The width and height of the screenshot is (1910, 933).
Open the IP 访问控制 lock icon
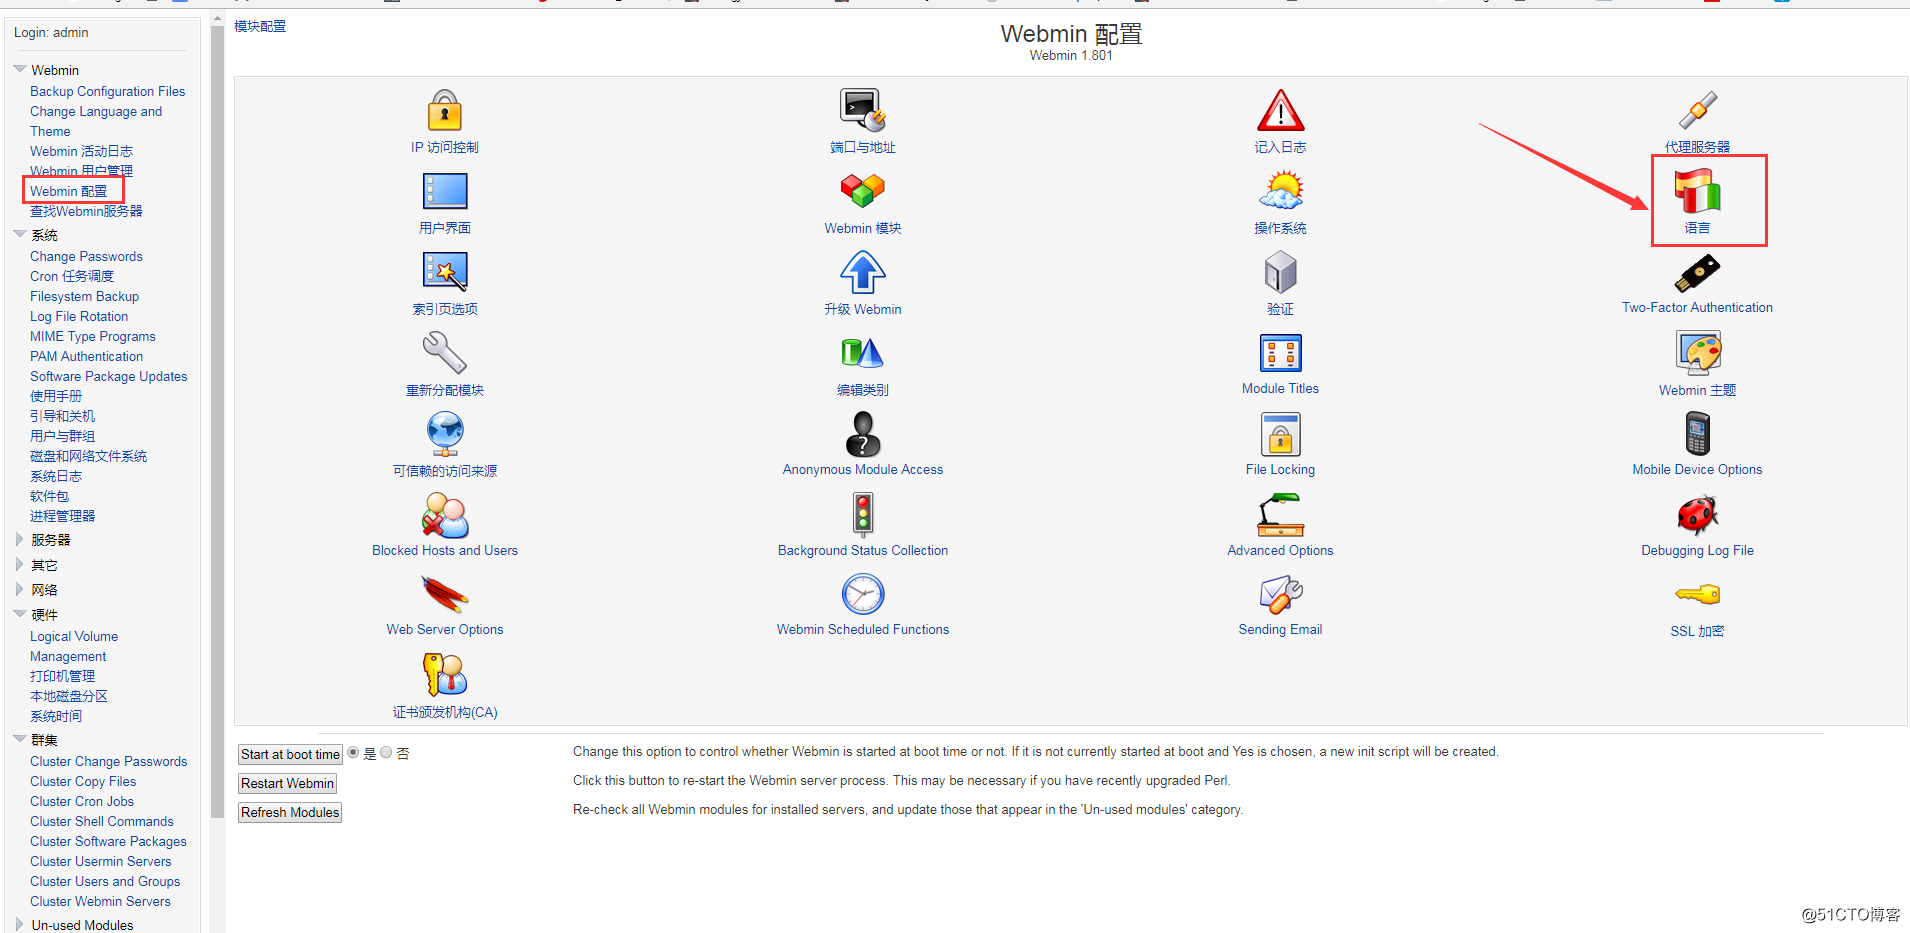click(445, 110)
